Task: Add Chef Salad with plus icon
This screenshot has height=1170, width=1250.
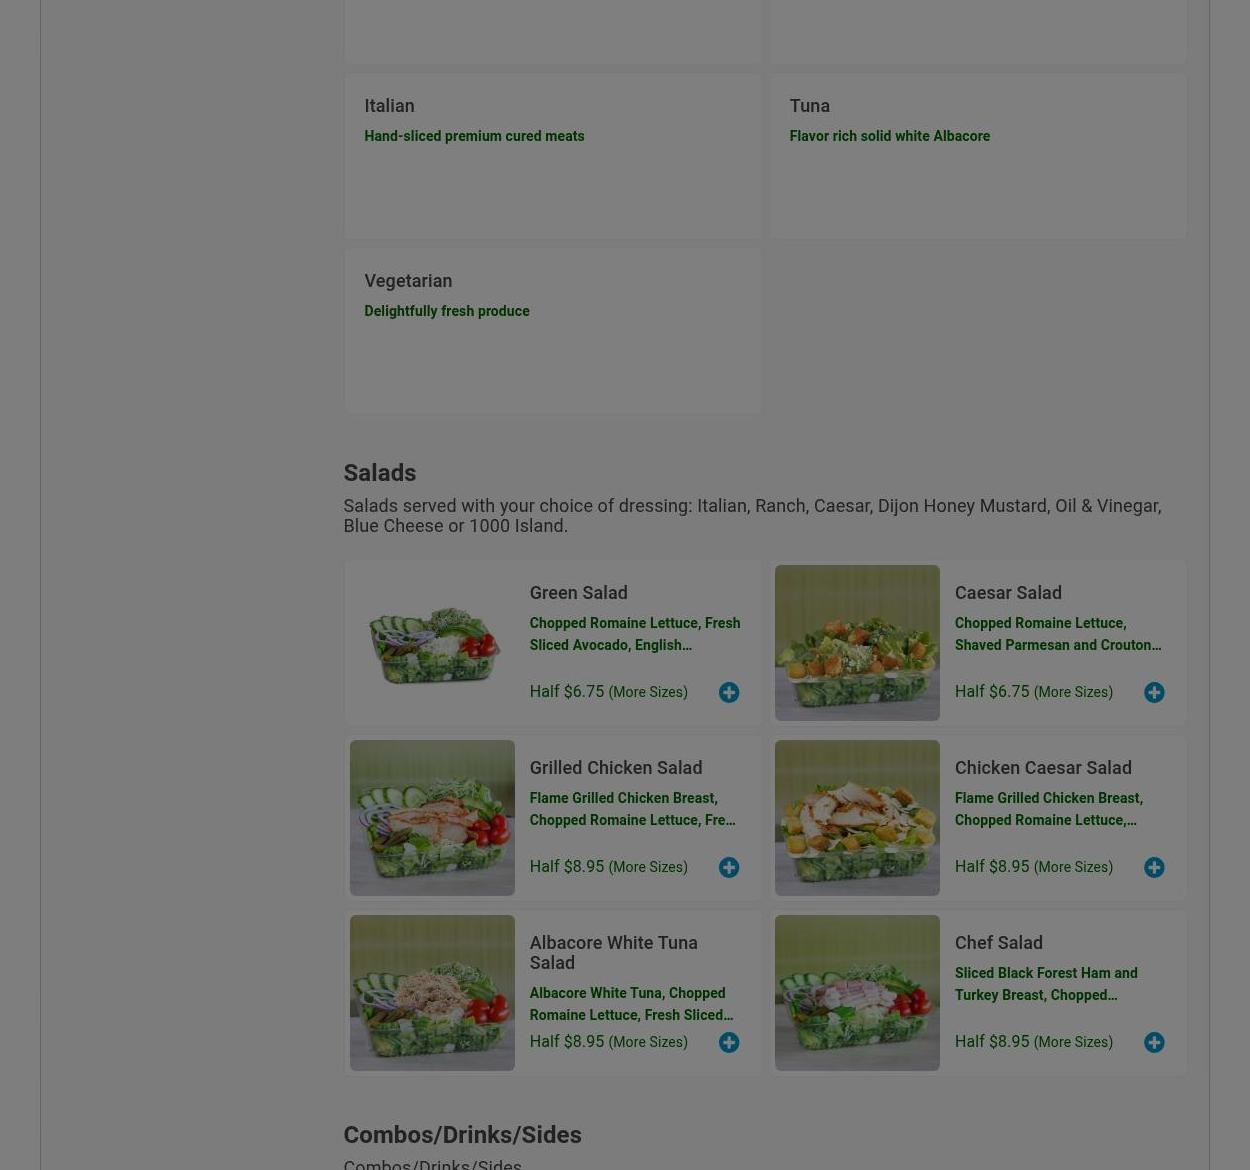Action: pos(1154,1042)
